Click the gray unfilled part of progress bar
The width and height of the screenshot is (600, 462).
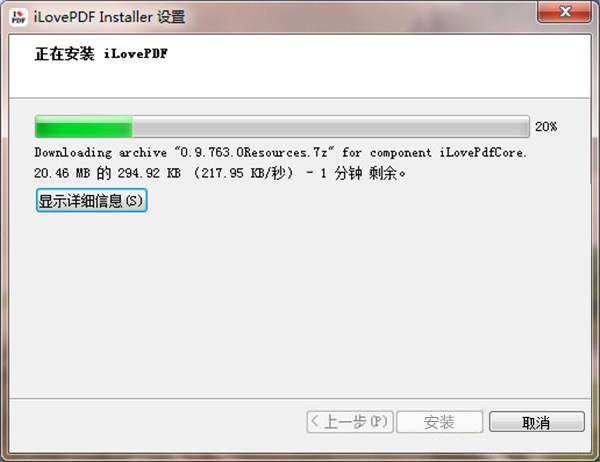(331, 126)
